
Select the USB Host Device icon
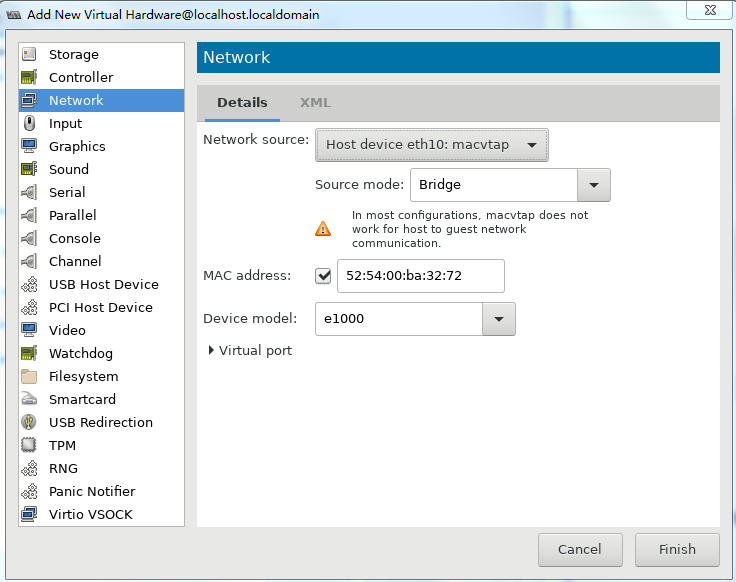click(29, 284)
